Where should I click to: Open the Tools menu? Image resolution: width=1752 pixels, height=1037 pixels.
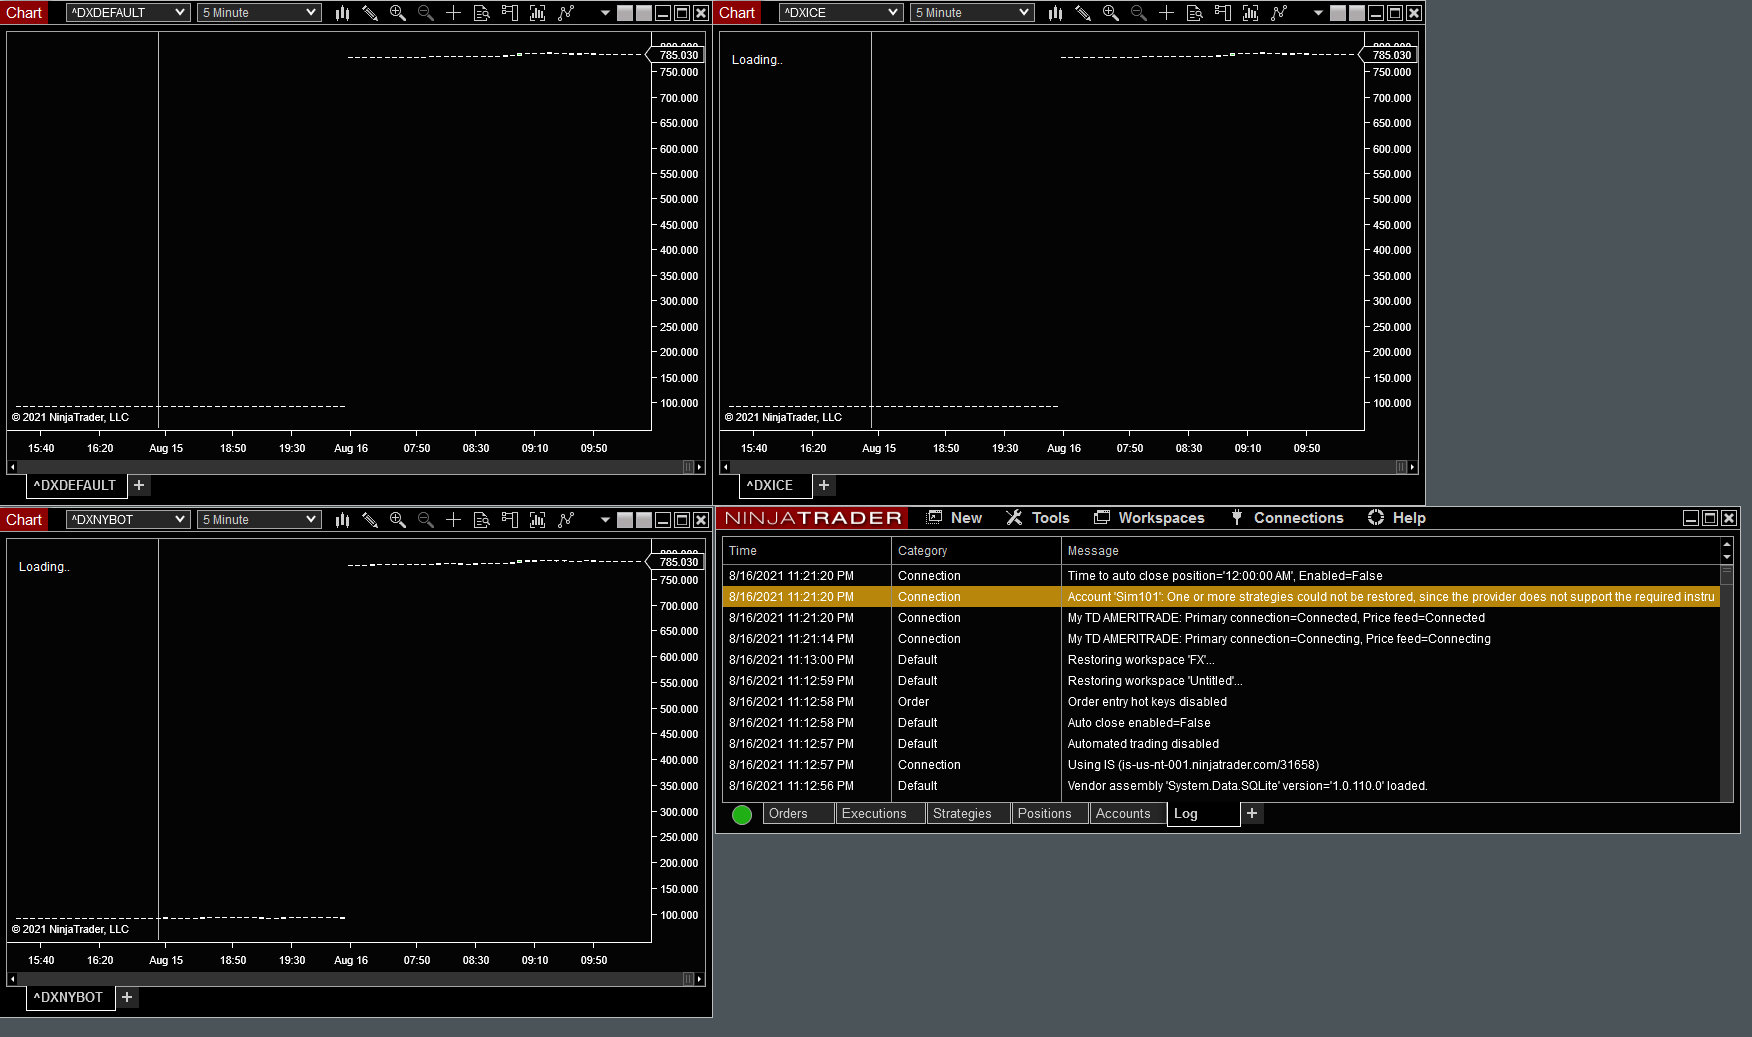(1038, 518)
